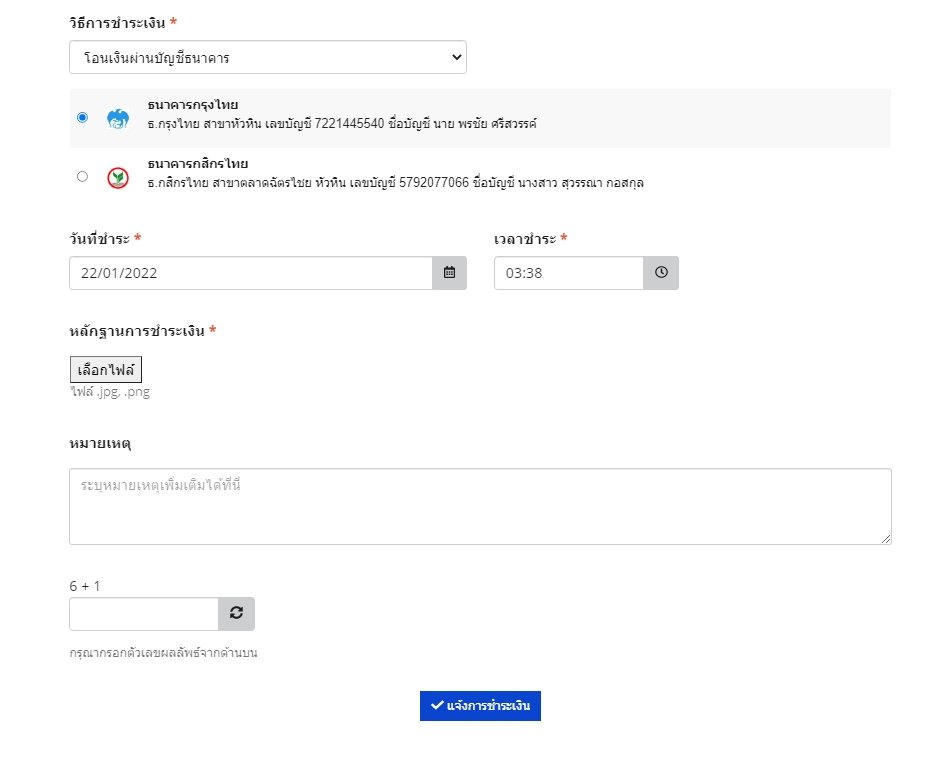This screenshot has width=952, height=778.
Task: Select the ธนาคารกรุงไทย radio button
Action: pos(82,117)
